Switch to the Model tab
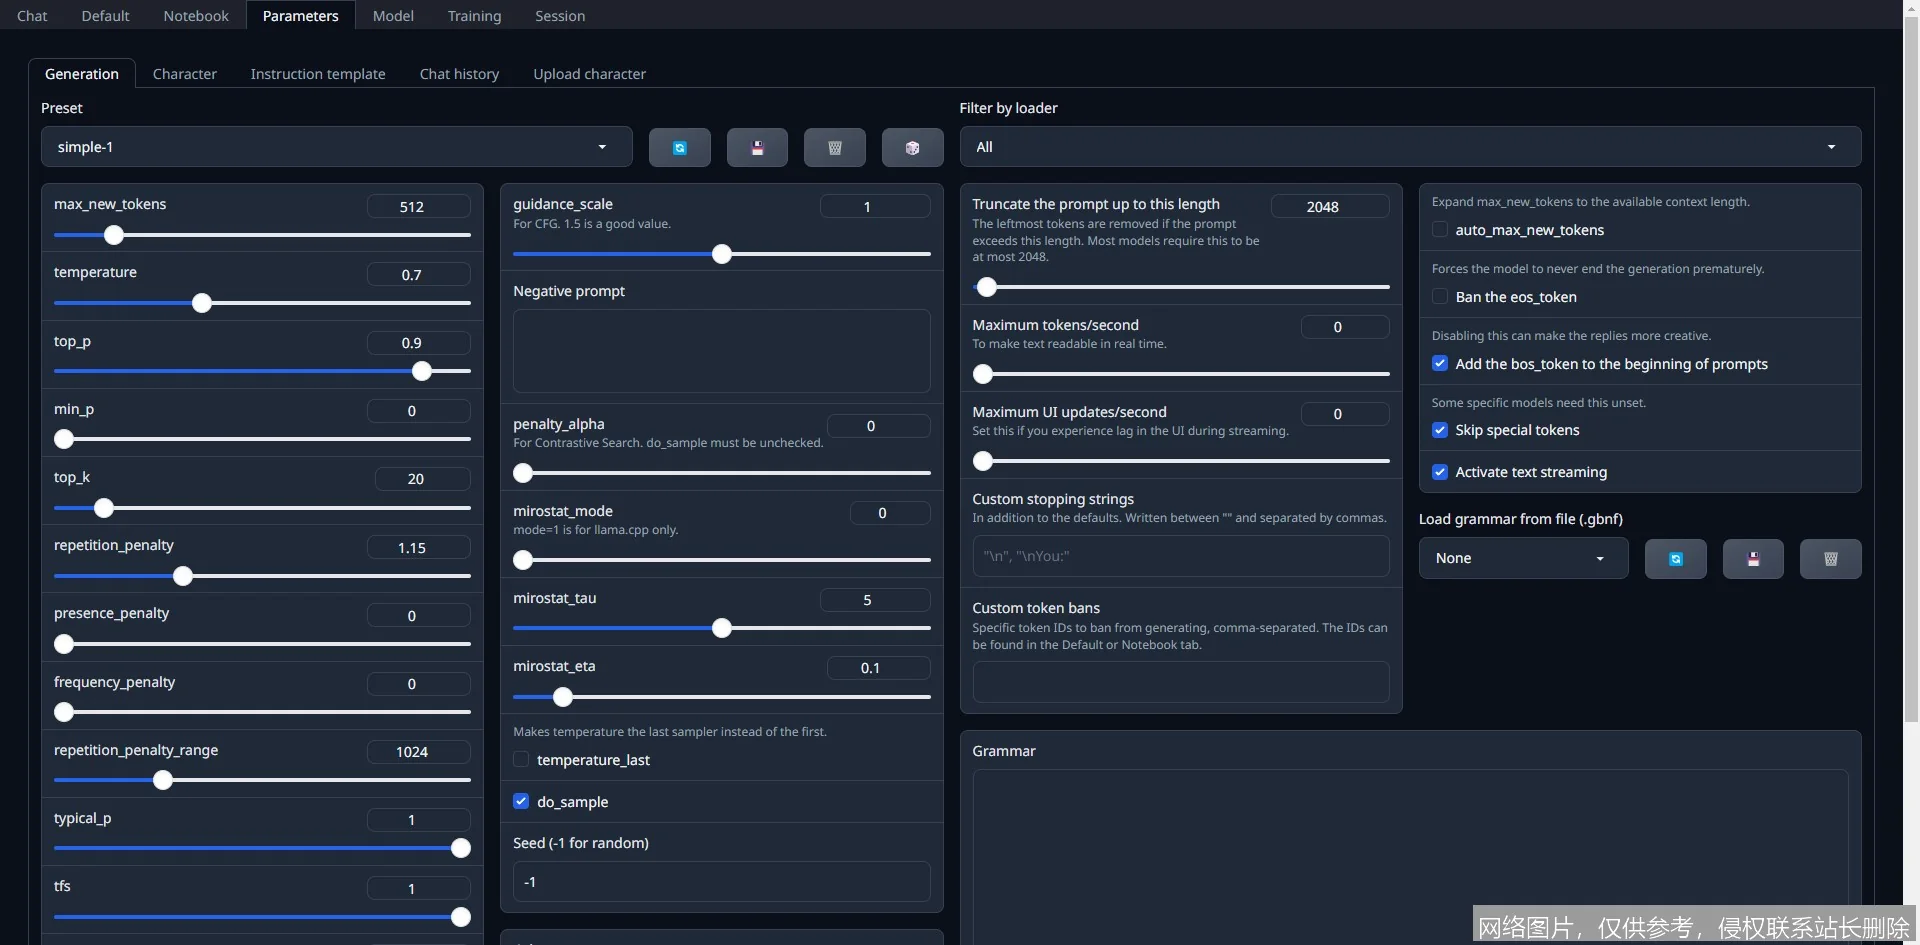Viewport: 1920px width, 945px height. (393, 16)
